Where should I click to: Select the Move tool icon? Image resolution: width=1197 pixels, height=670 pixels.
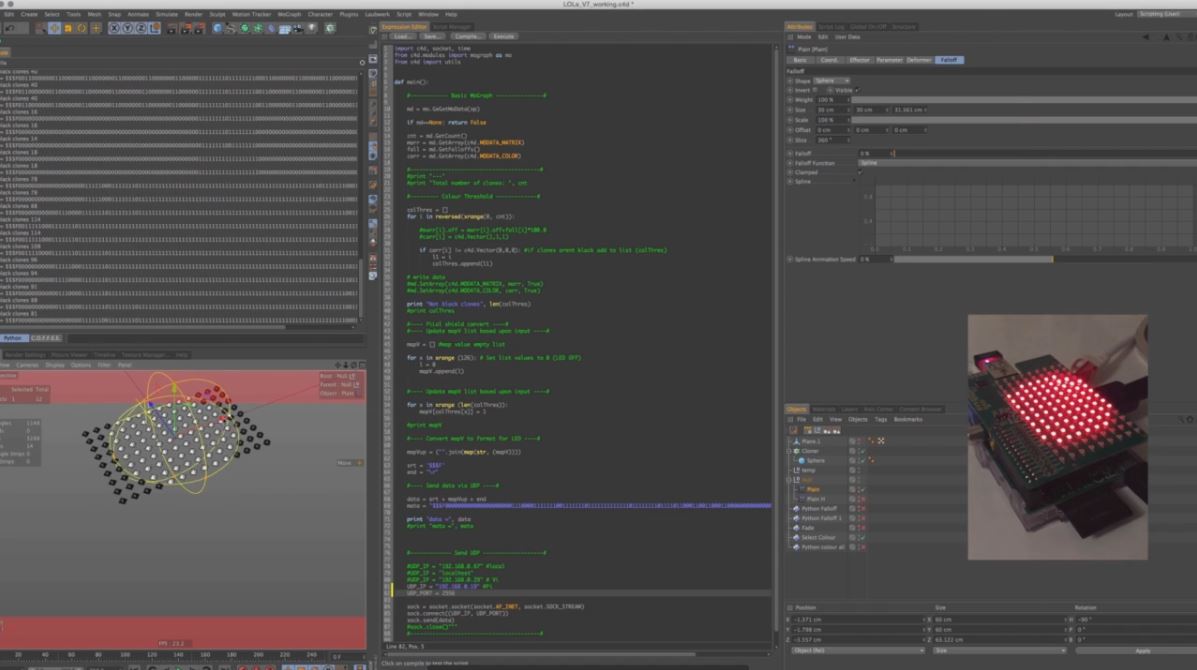pos(54,28)
